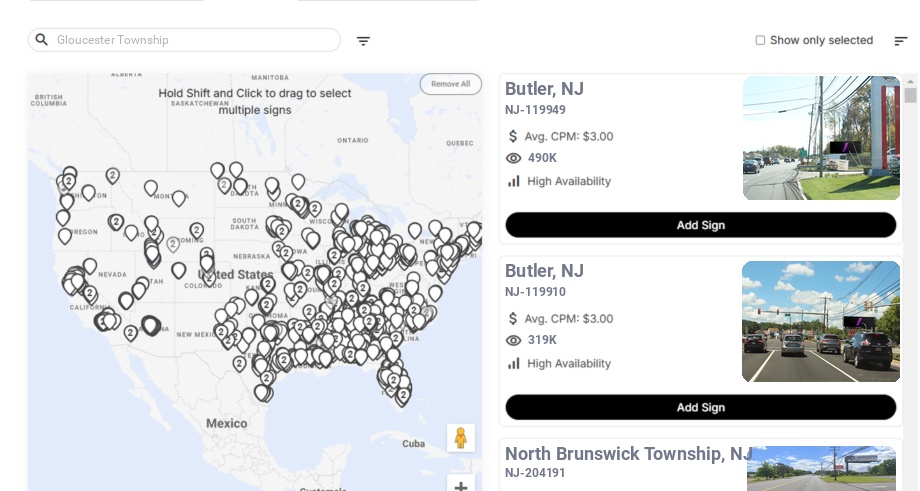Screen dimensions: 920x491
Task: Click the impressions eye icon showing 490K
Action: (x=514, y=158)
